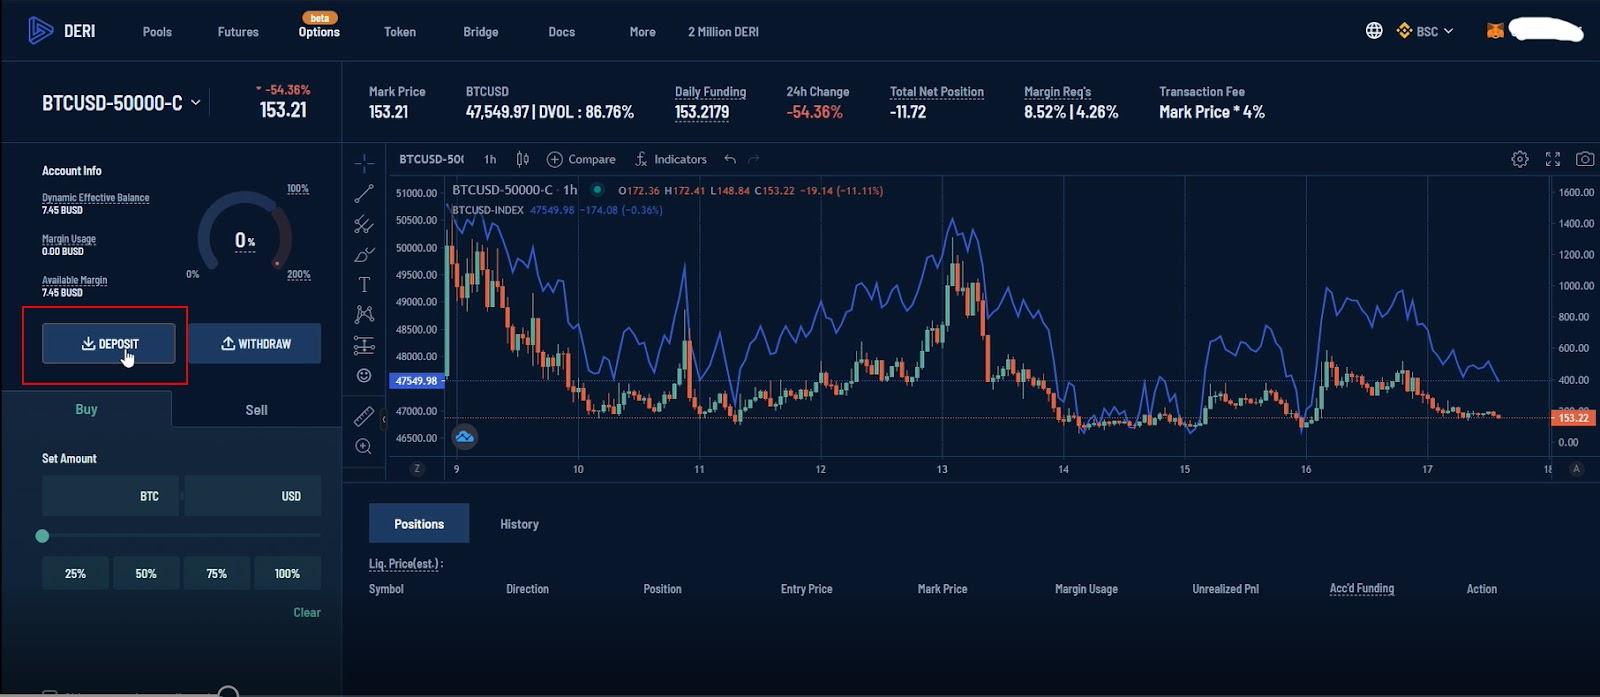
Task: Redo the chart action
Action: (x=754, y=159)
